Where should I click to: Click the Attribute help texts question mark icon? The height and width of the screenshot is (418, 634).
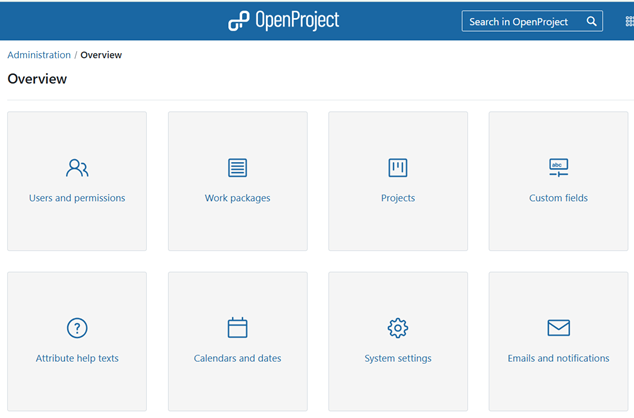(77, 328)
